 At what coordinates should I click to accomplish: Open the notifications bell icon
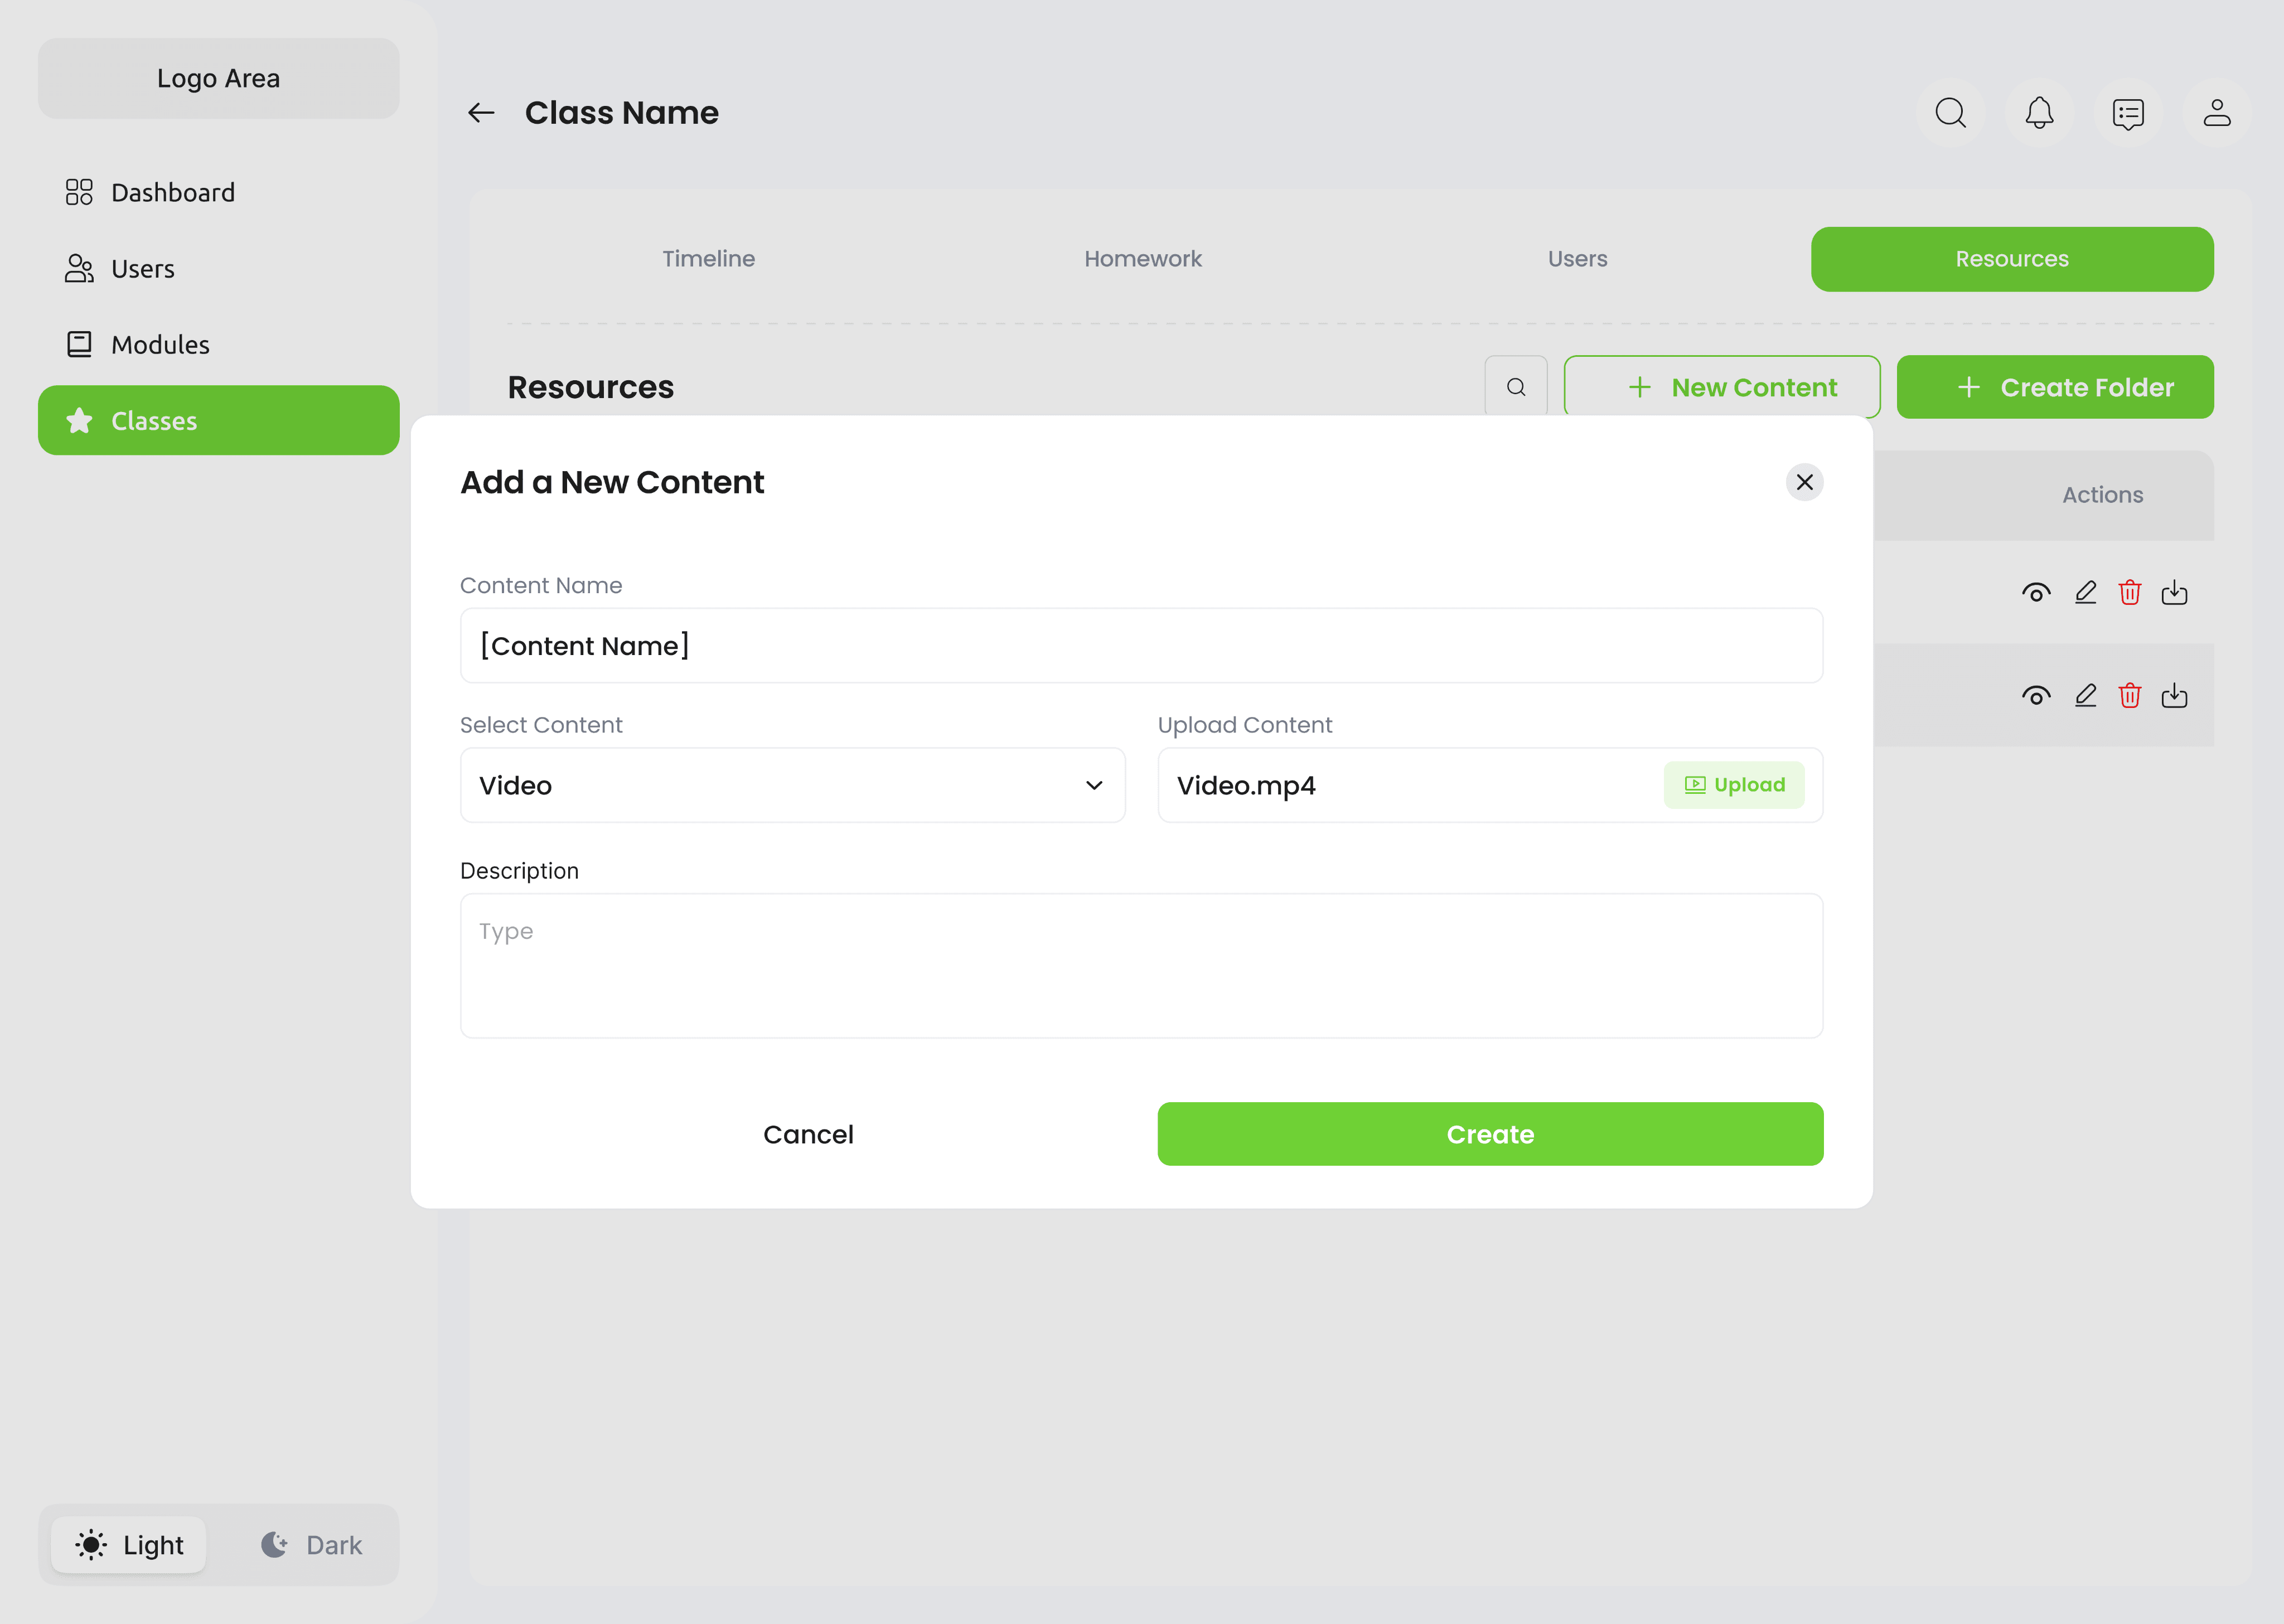[2039, 113]
